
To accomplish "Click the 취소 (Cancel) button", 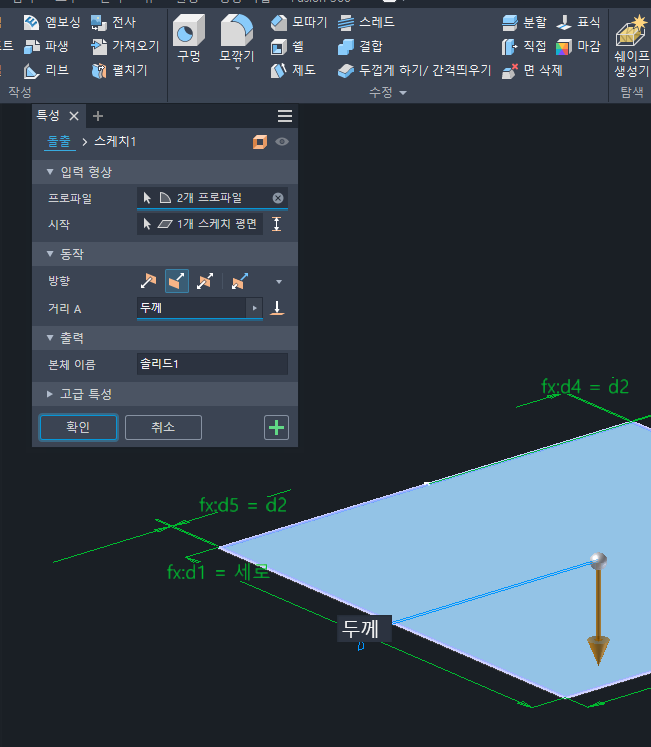I will tap(163, 427).
